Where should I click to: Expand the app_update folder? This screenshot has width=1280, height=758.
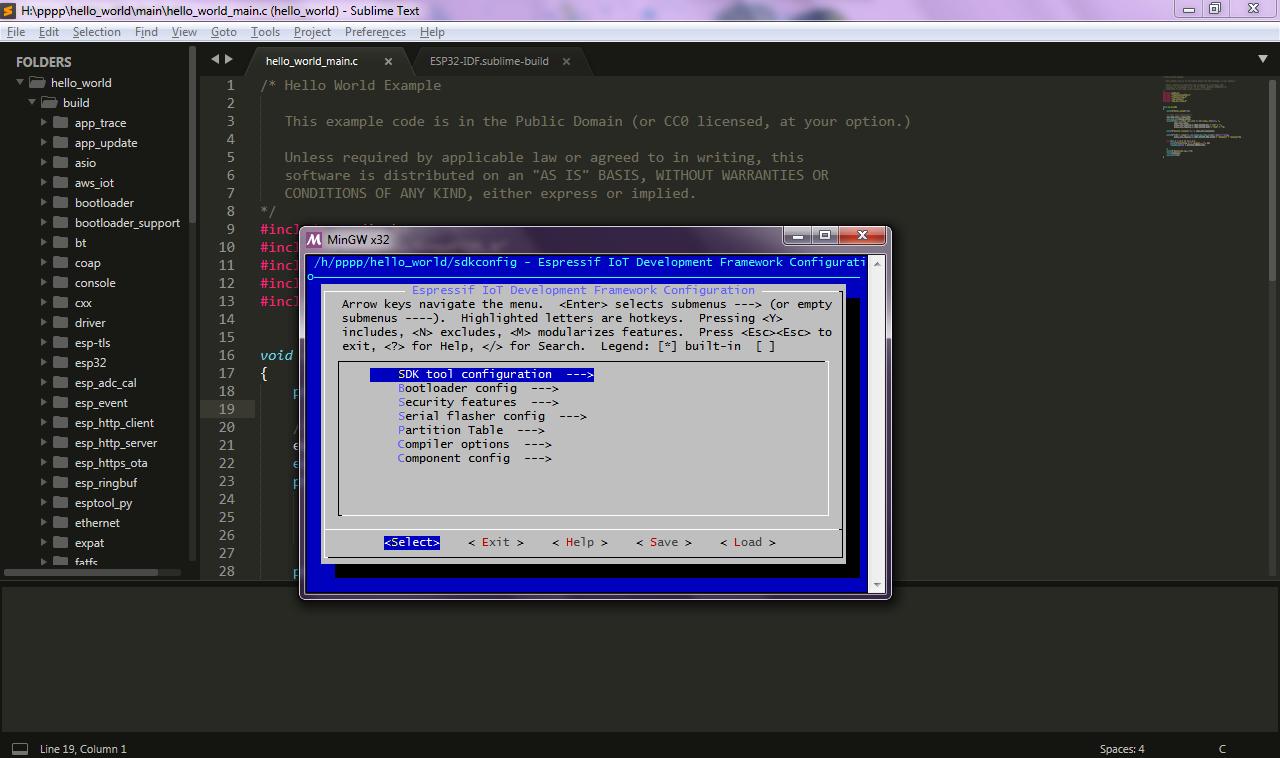[x=44, y=142]
